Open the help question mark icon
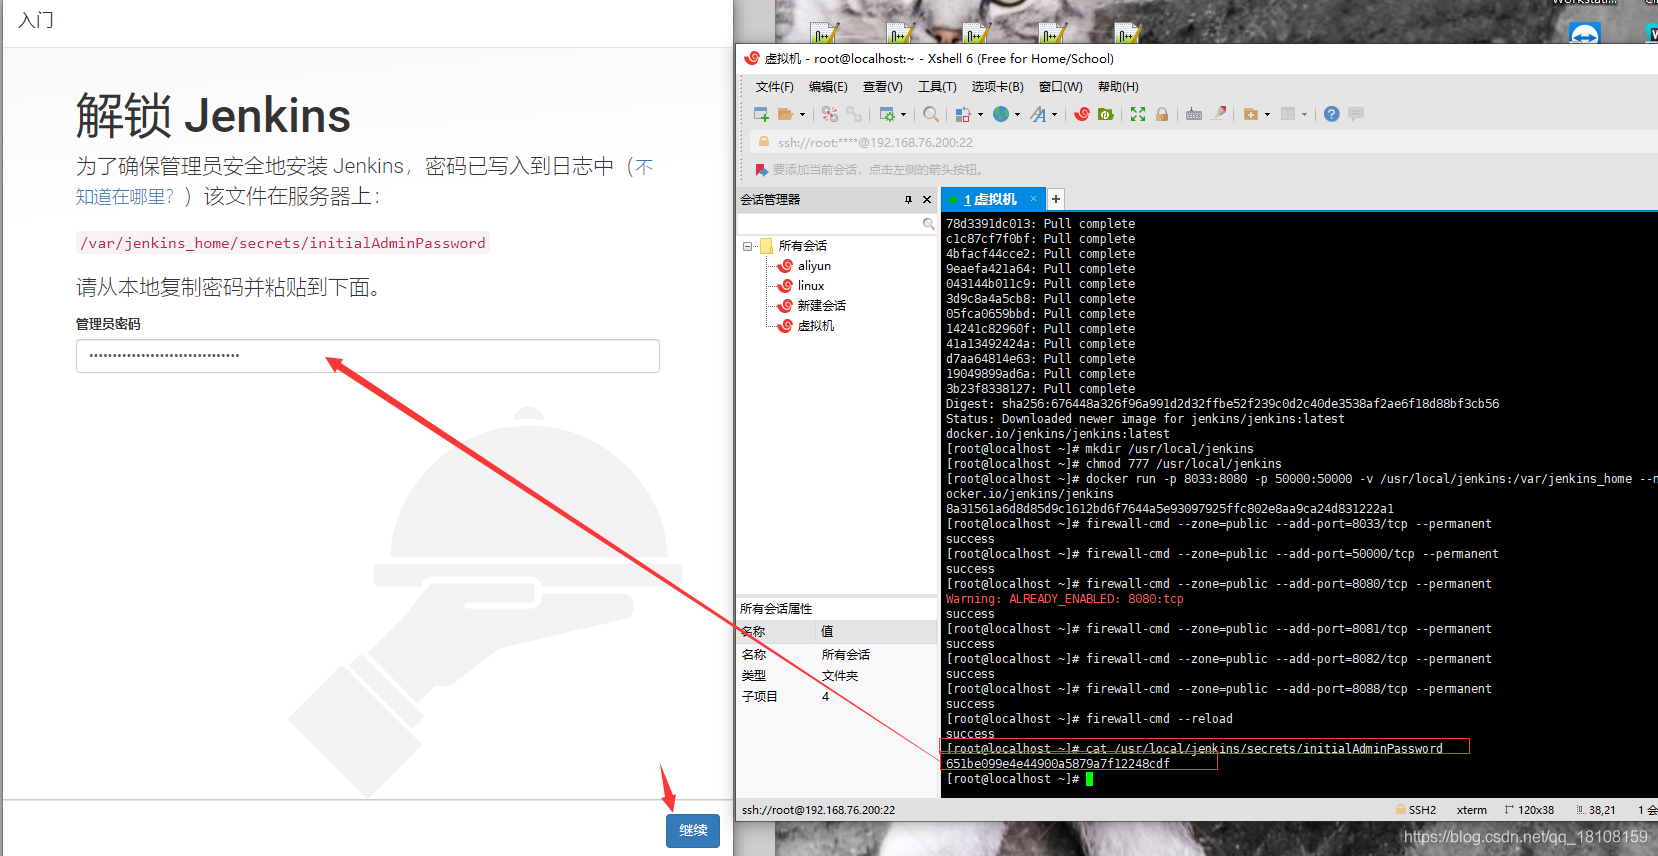This screenshot has width=1658, height=856. (x=1332, y=114)
